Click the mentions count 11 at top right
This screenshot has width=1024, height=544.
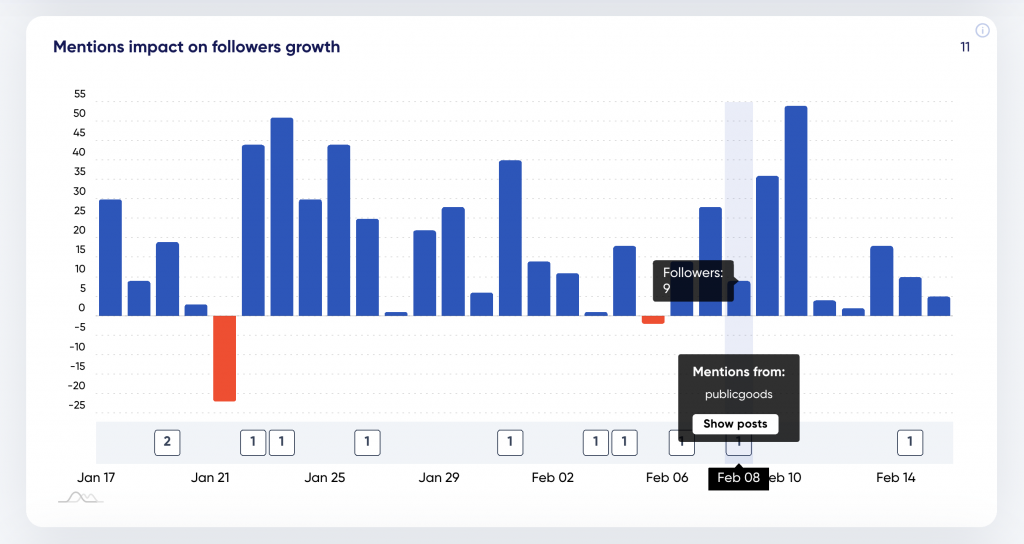(965, 47)
